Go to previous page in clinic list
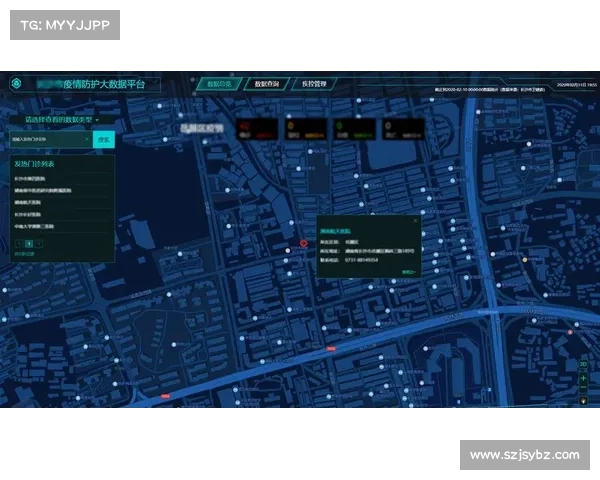 point(18,243)
